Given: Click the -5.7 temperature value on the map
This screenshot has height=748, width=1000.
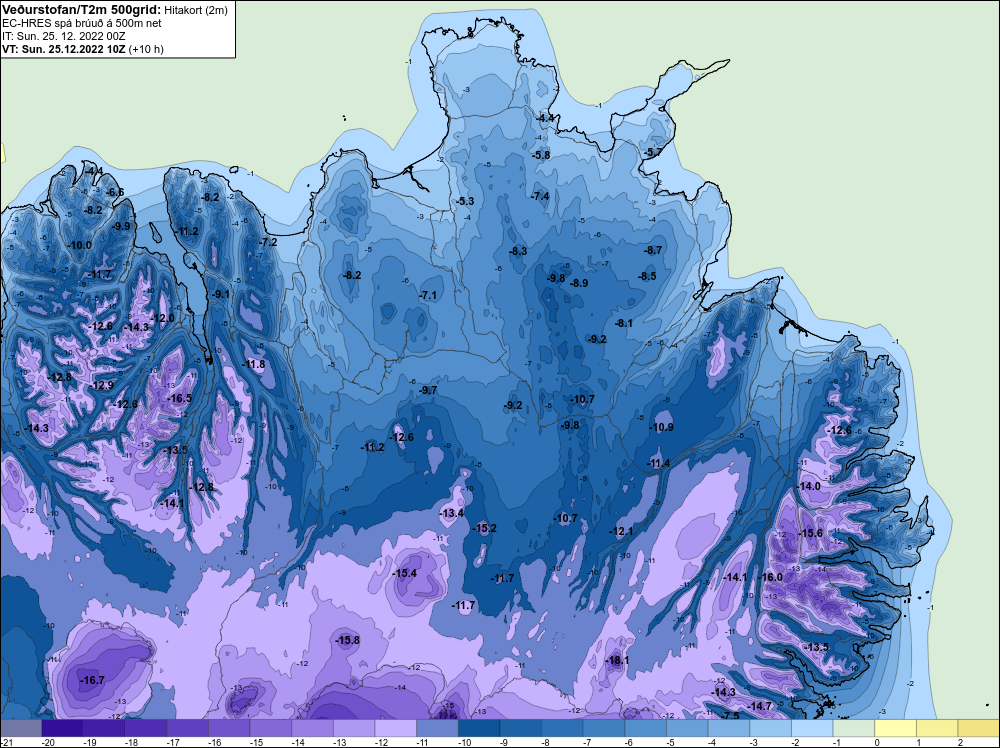Looking at the screenshot, I should point(652,152).
